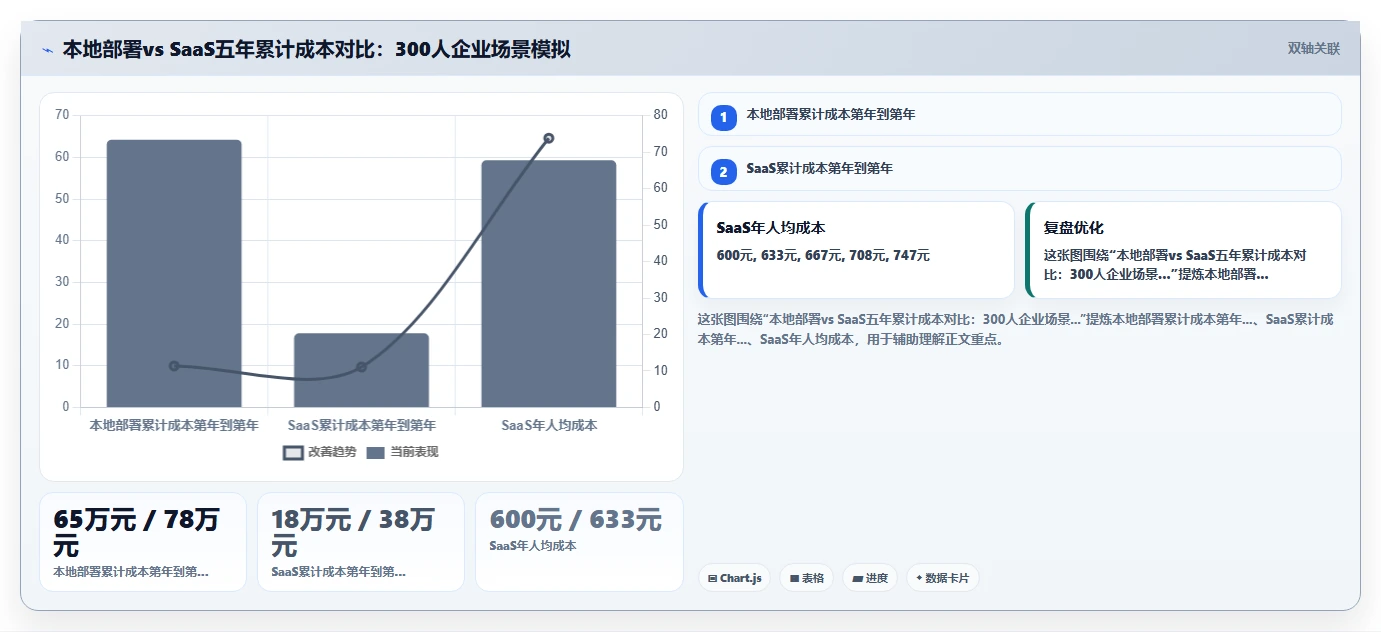Image resolution: width=1381 pixels, height=632 pixels.
Task: Click the SaaS年人均成本 bar in chart
Action: point(549,283)
